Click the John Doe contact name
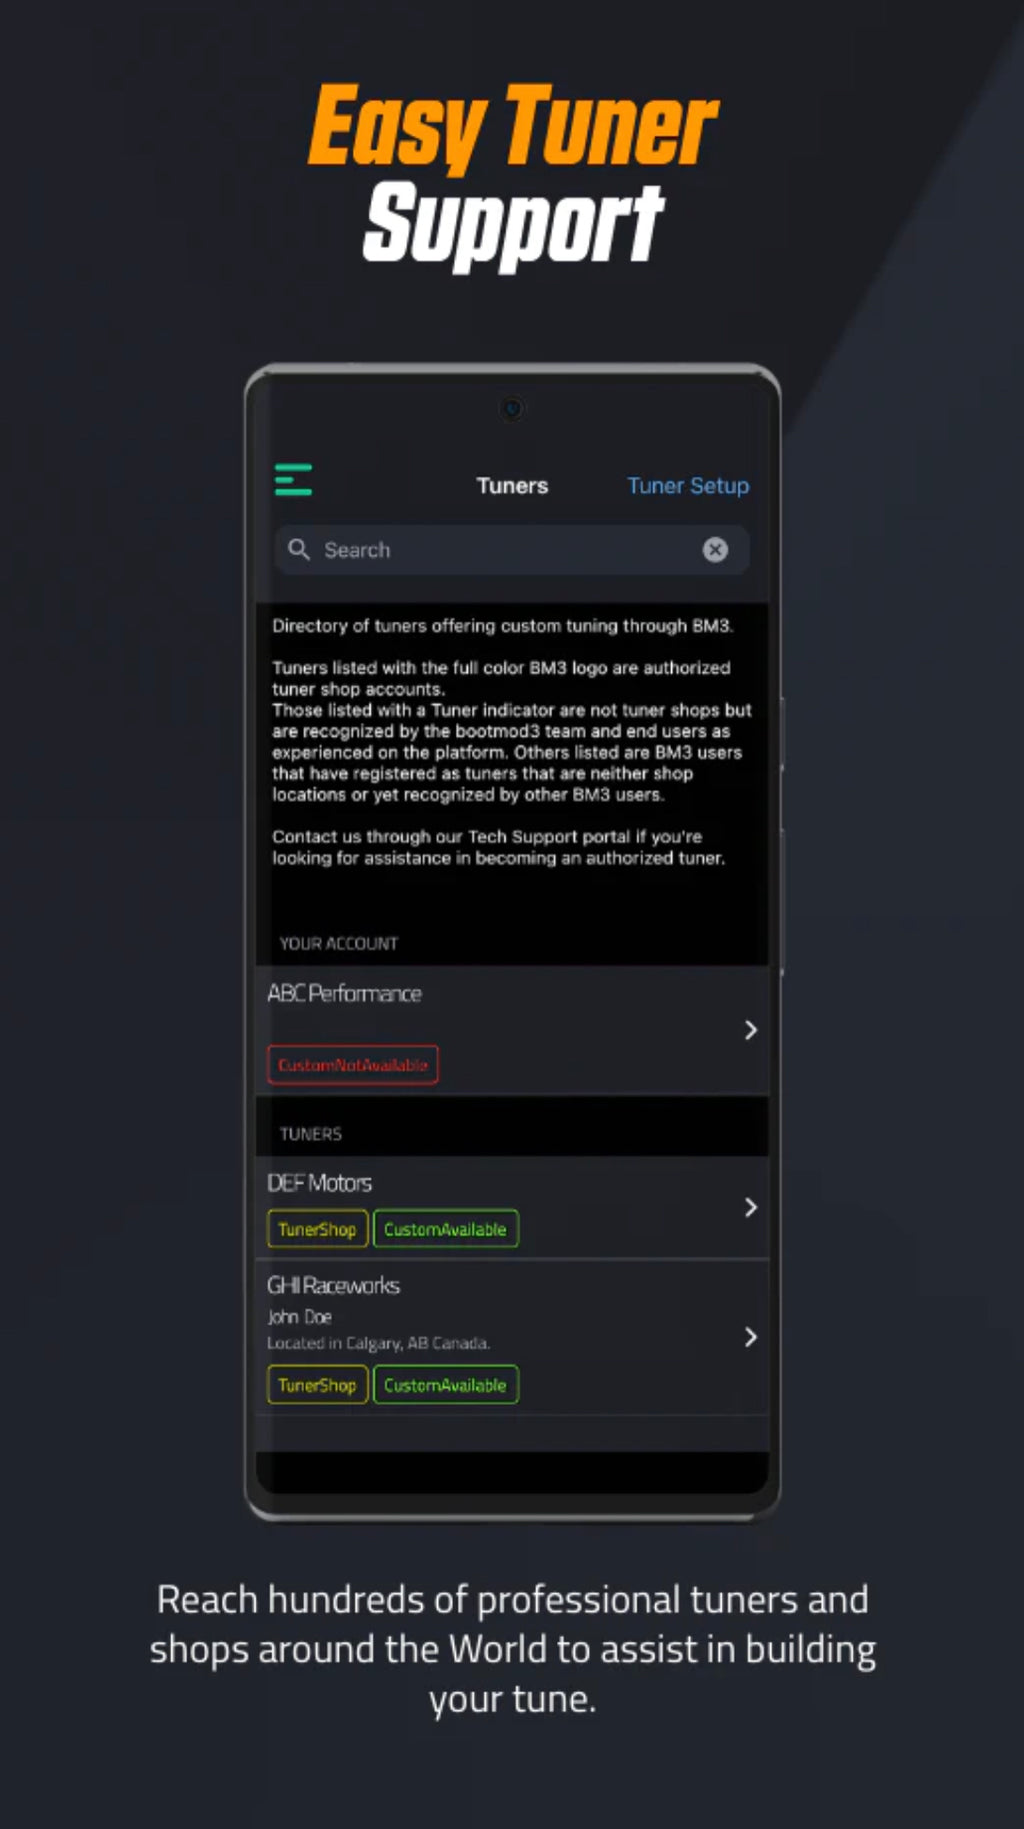Screen dimensions: 1024x1829 tap(299, 1317)
